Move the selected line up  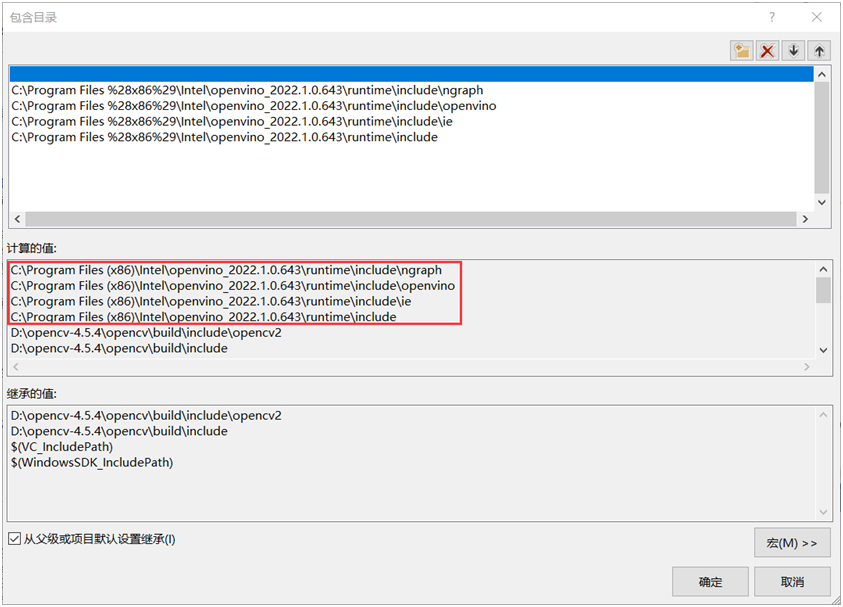pos(819,51)
